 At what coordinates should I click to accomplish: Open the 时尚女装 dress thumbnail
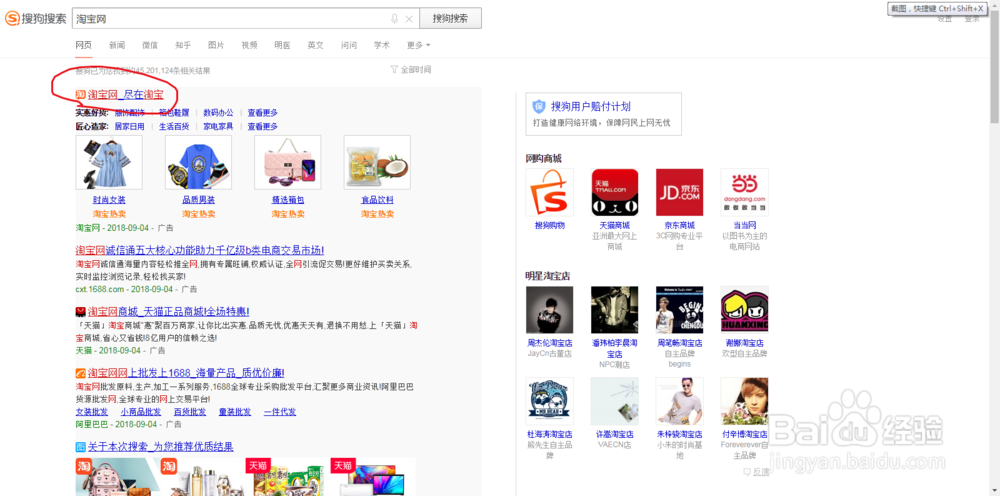[x=109, y=163]
